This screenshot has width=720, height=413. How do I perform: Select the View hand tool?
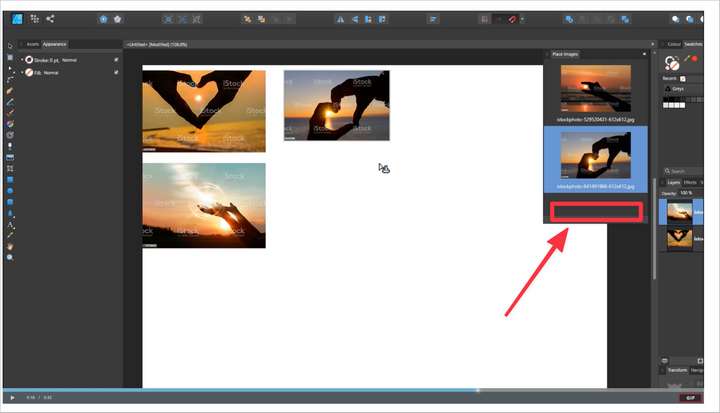click(10, 247)
